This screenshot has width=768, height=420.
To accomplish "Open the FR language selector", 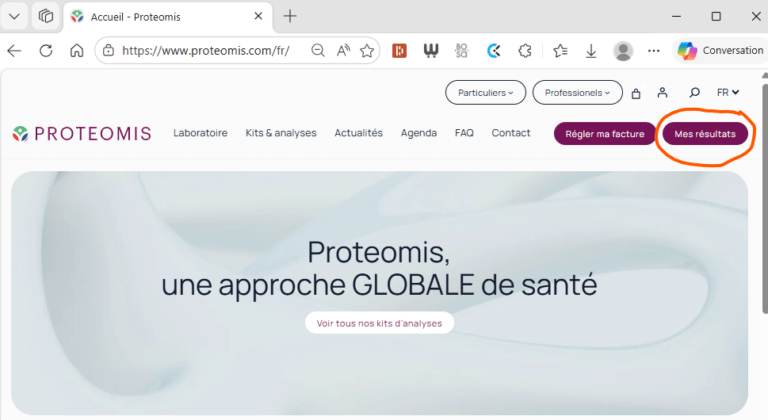I will pos(728,93).
